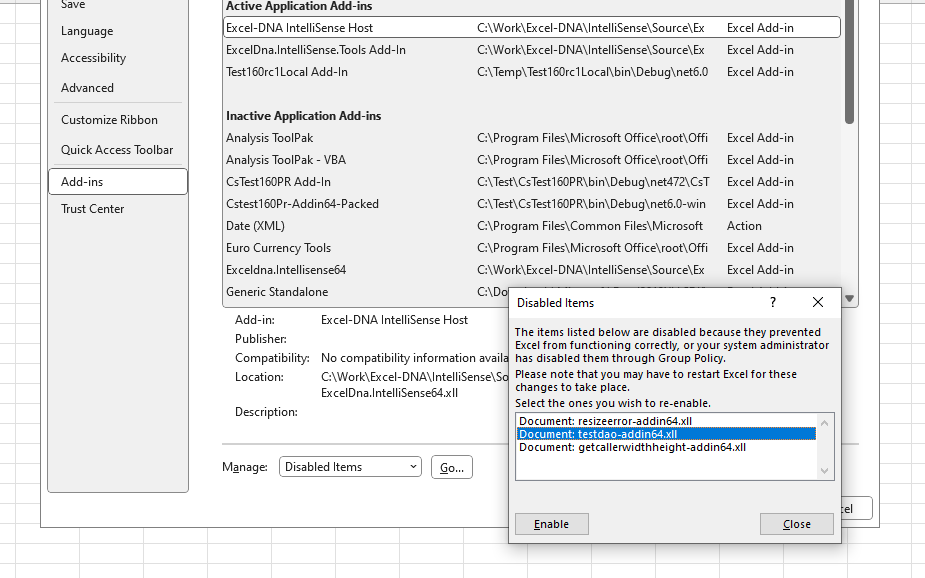Select Excel-DNA IntelliSense Host add-in row
The width and height of the screenshot is (925, 578).
pos(532,28)
